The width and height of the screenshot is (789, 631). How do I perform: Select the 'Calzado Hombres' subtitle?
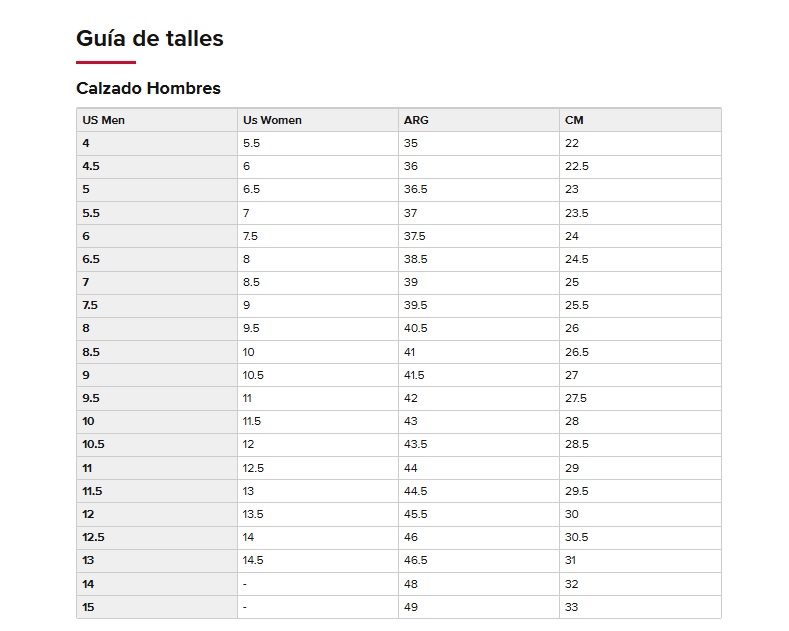148,88
